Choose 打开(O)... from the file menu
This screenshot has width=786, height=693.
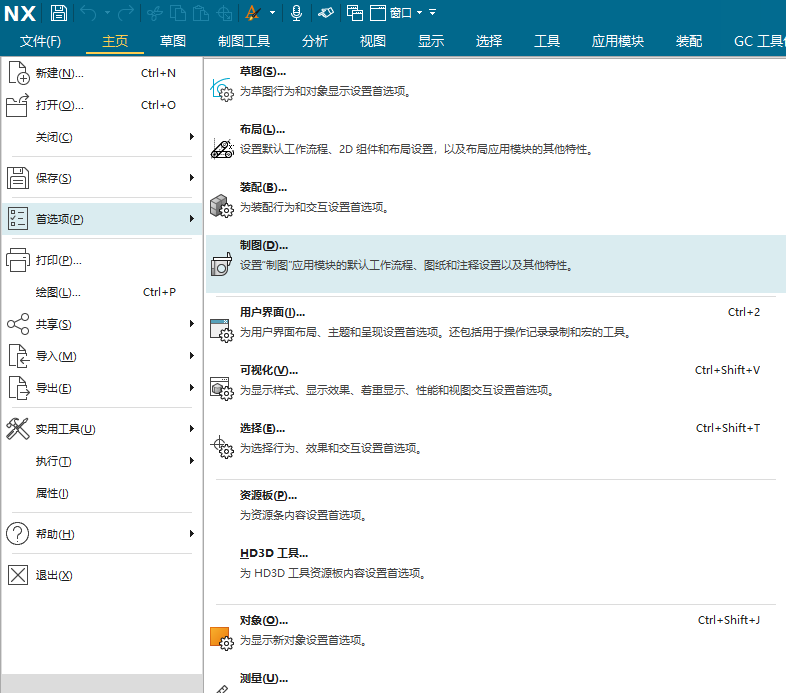(102, 105)
